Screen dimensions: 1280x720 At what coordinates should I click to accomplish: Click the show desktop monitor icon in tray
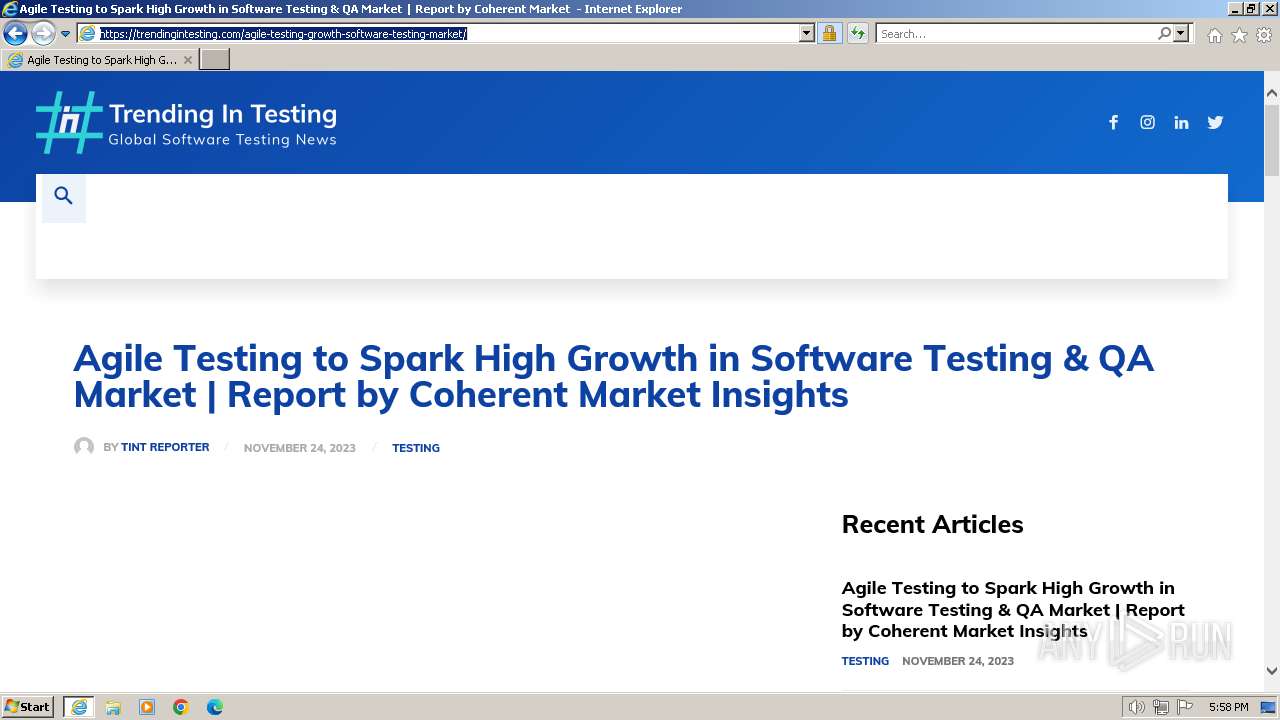(x=1268, y=707)
